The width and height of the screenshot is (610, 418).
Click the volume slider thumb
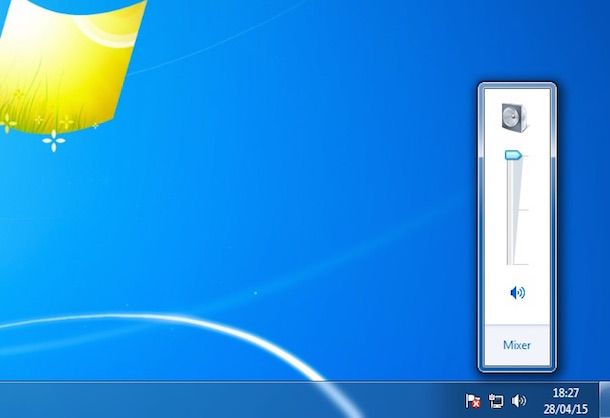tap(513, 155)
